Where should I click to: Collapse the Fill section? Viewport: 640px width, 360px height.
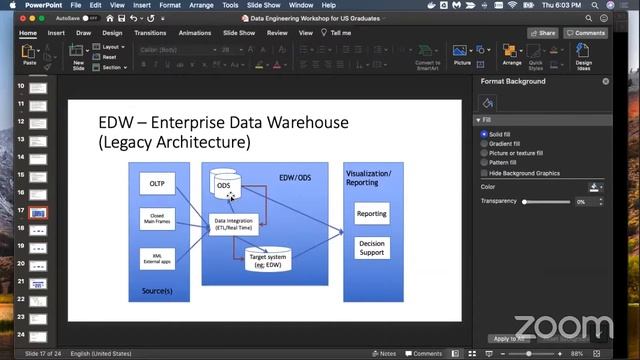pos(478,120)
